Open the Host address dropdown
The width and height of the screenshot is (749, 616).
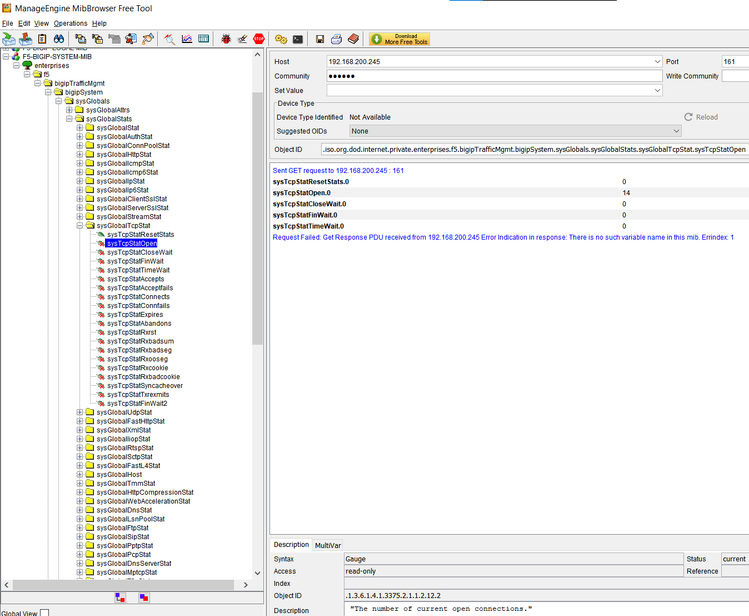pyautogui.click(x=657, y=62)
